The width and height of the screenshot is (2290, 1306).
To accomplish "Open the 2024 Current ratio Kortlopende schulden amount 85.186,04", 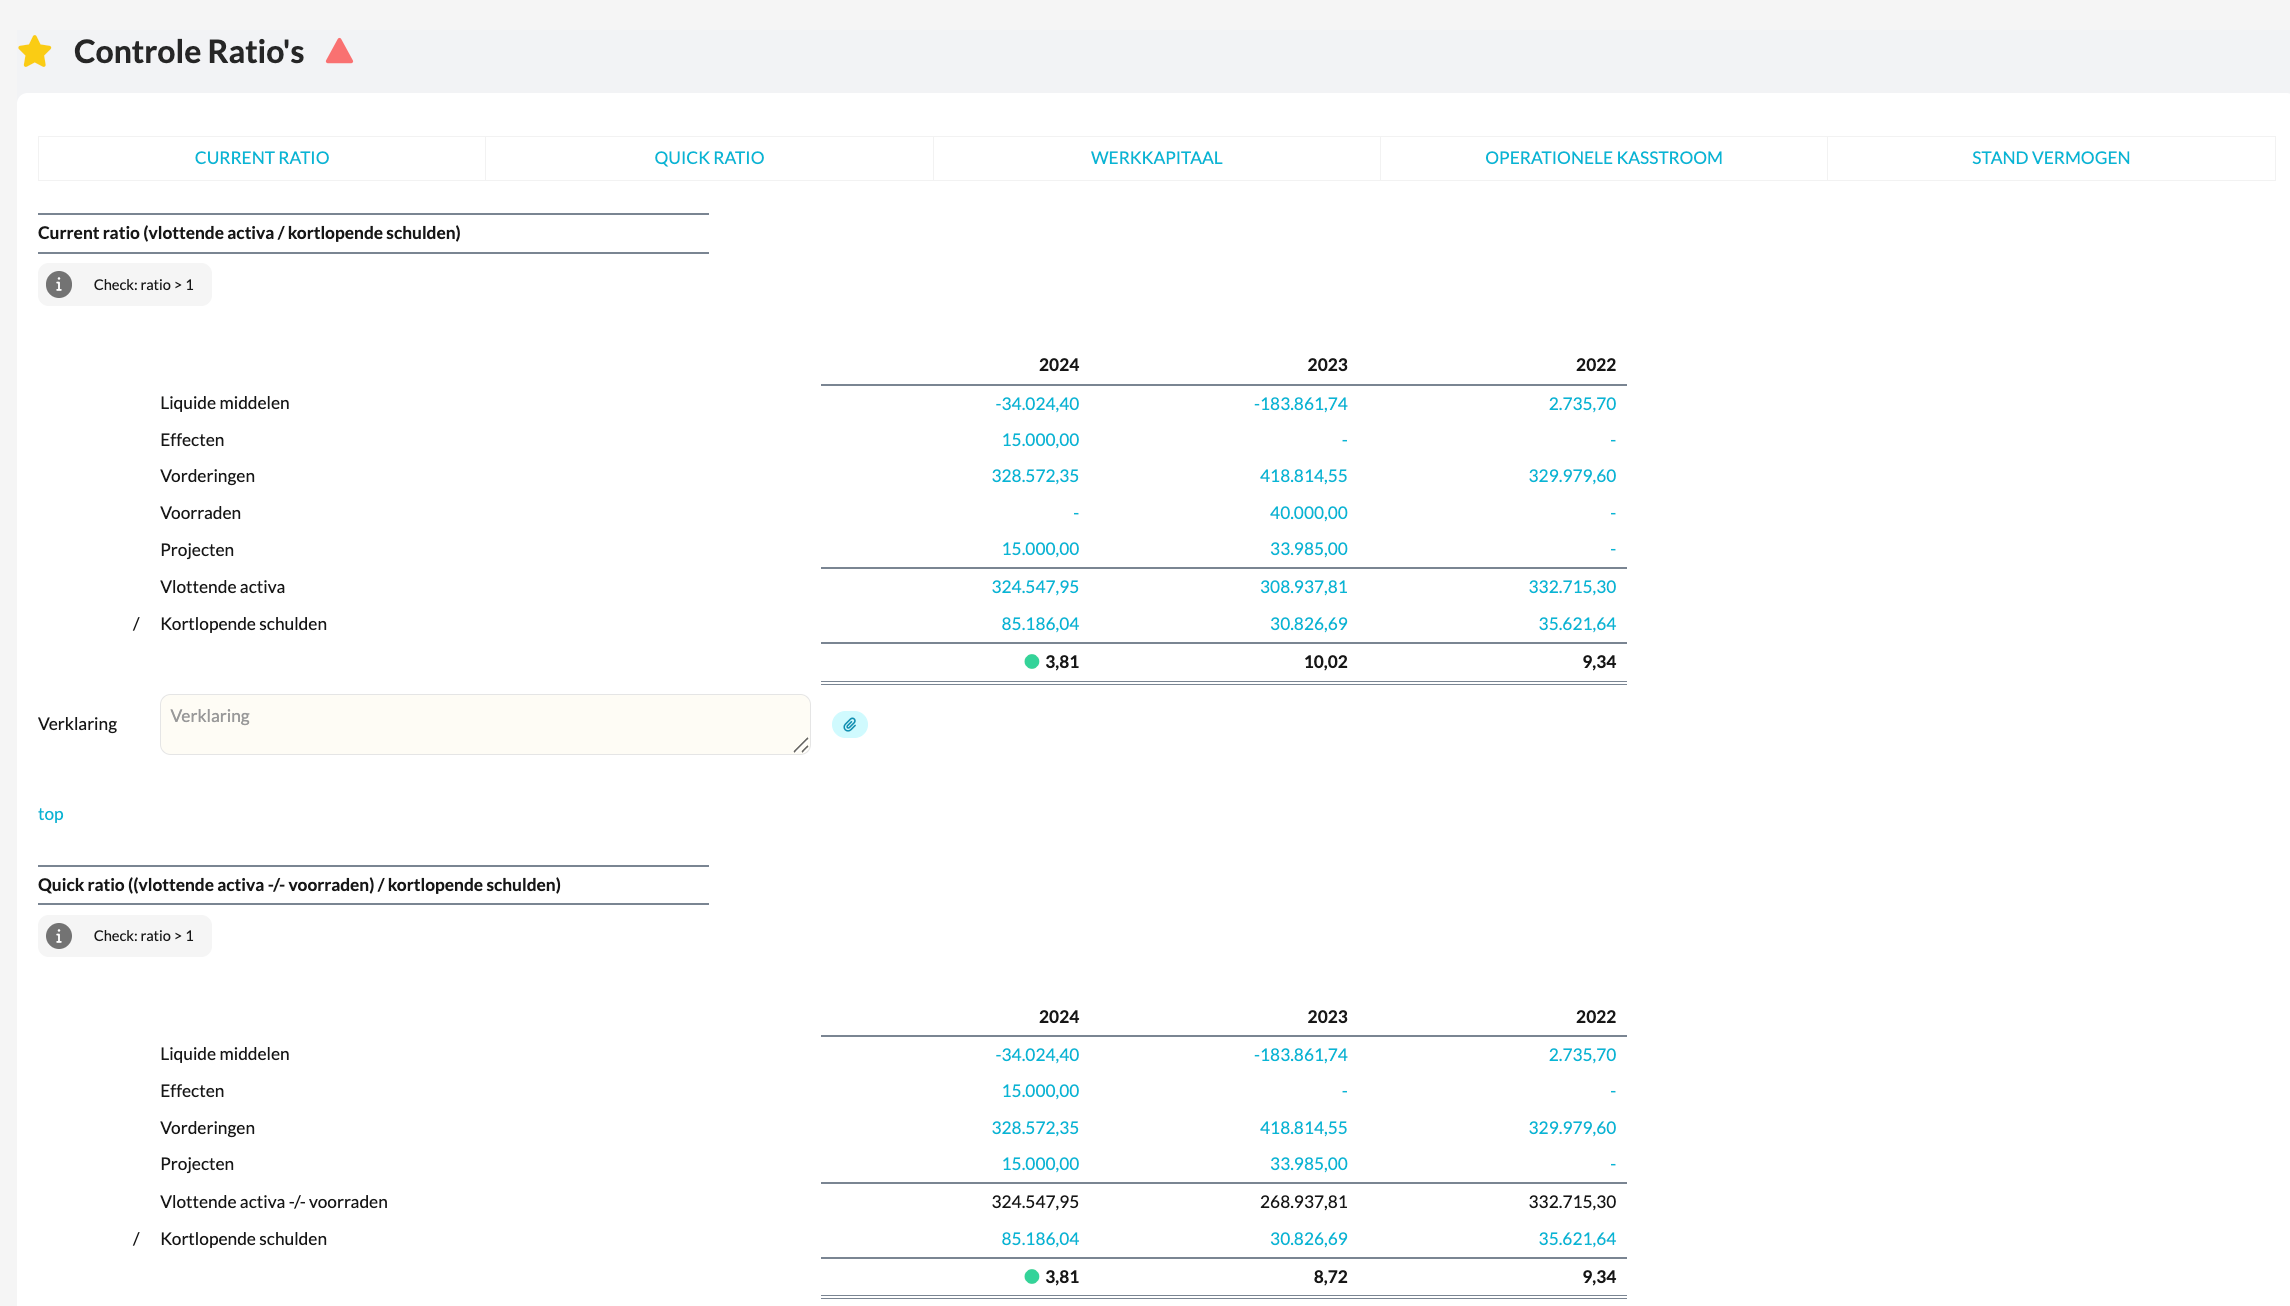I will pos(1040,624).
